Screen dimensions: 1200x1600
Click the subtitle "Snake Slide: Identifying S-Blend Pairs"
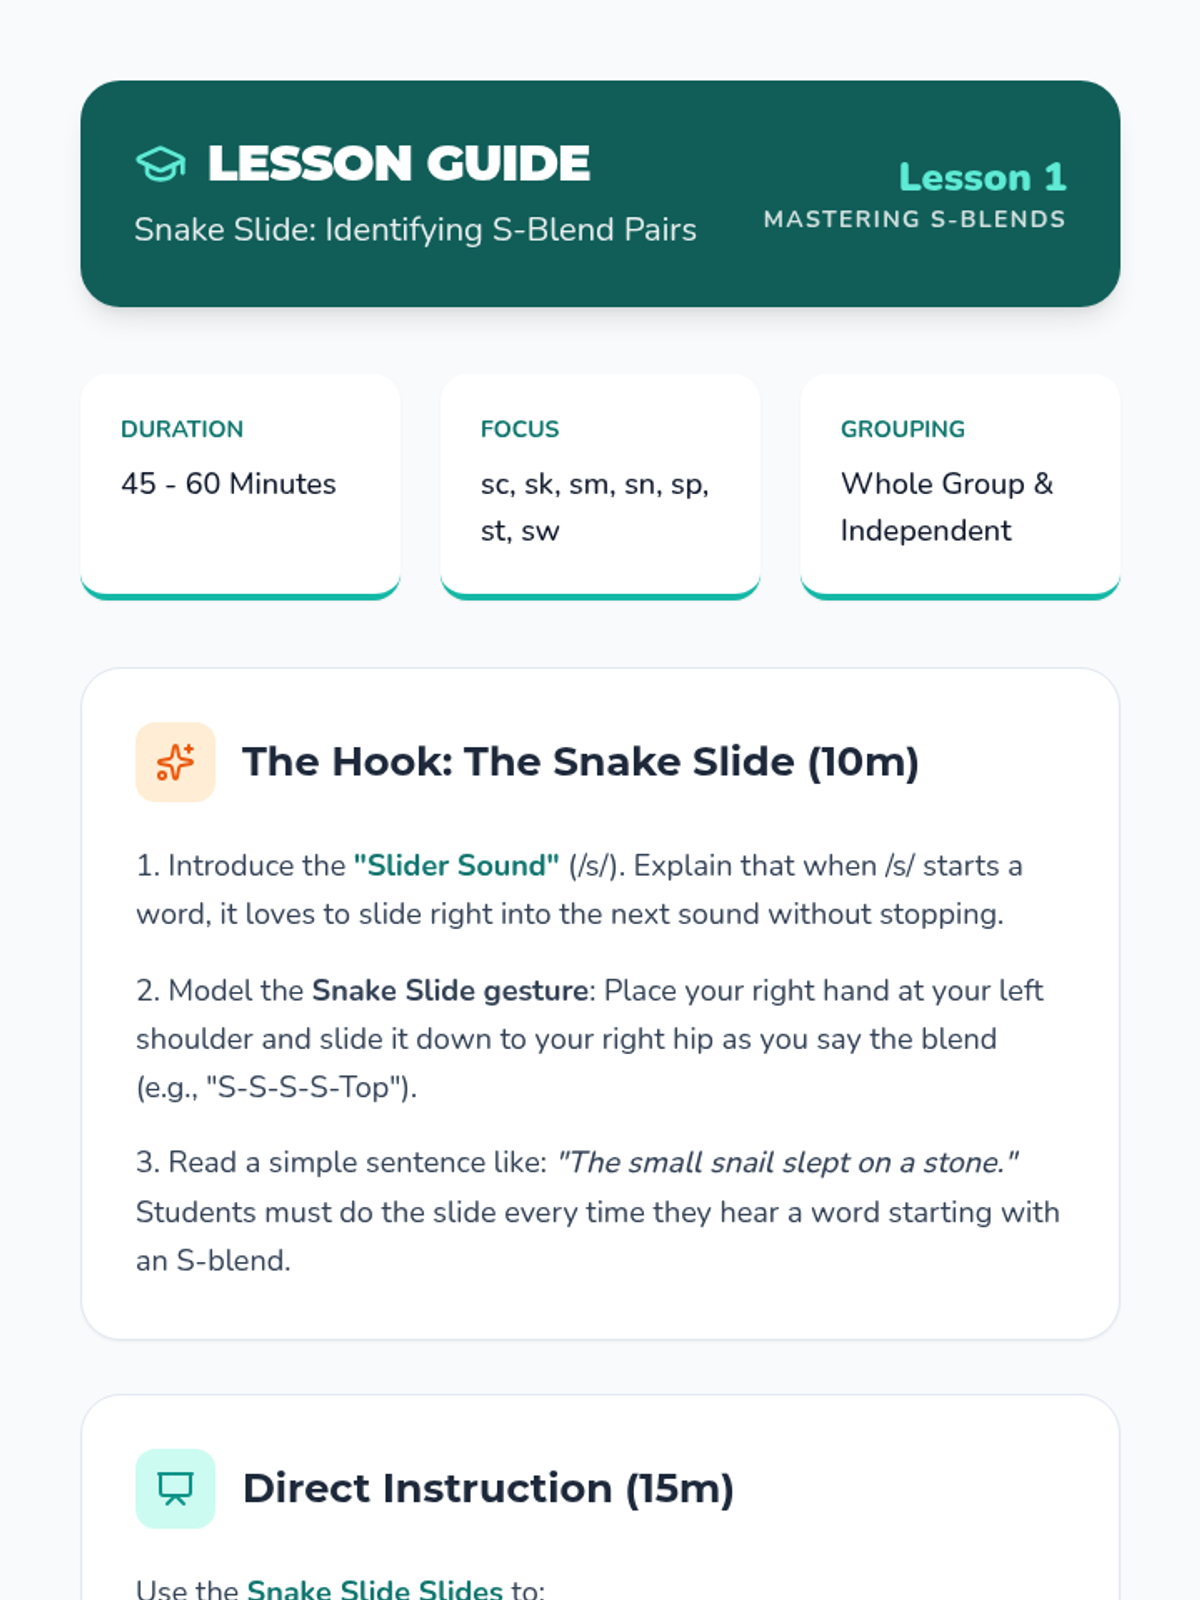(415, 229)
